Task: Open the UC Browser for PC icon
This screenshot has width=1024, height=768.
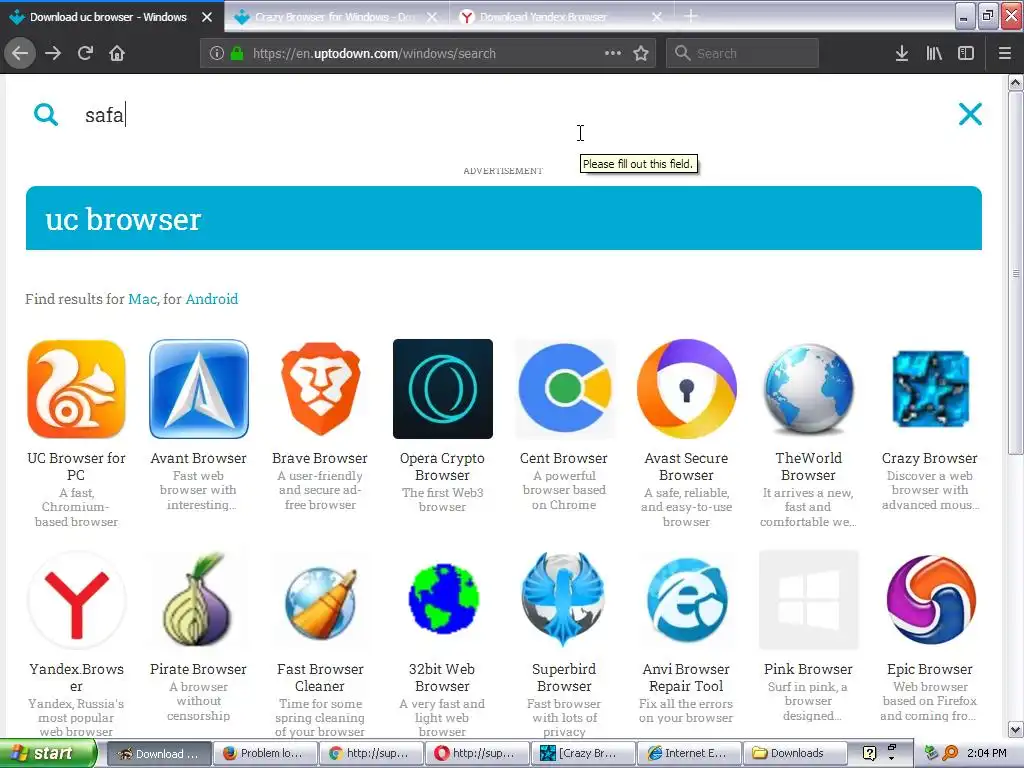Action: [x=76, y=389]
